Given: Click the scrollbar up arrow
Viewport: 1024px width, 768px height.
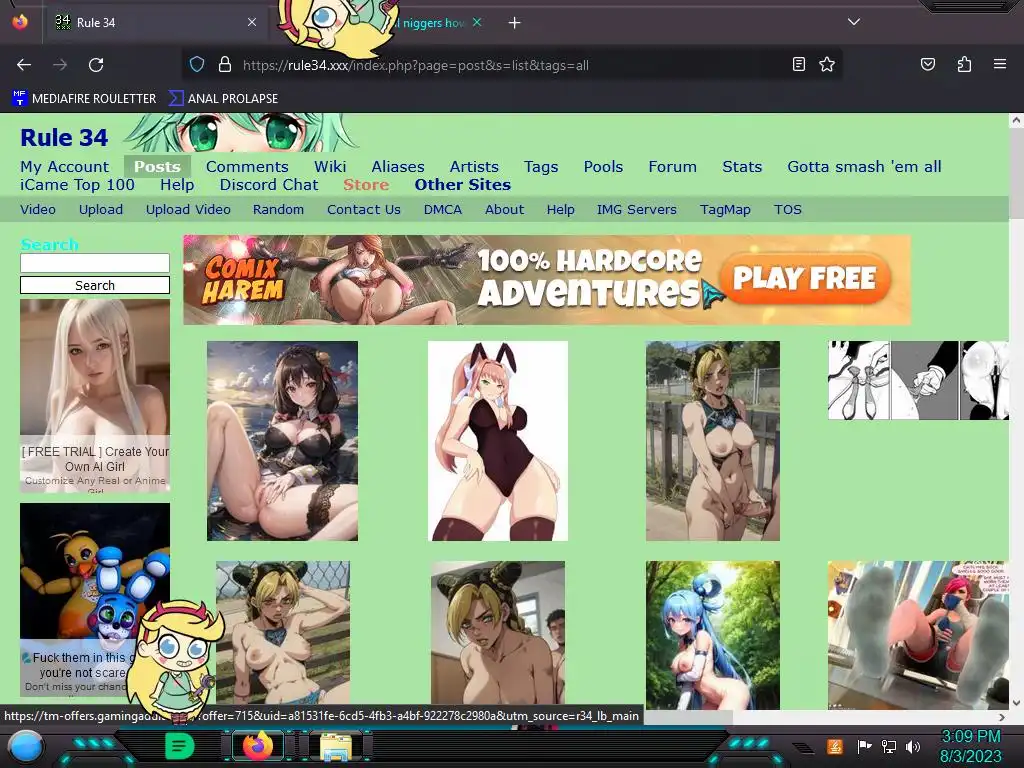Looking at the screenshot, I should 1016,120.
